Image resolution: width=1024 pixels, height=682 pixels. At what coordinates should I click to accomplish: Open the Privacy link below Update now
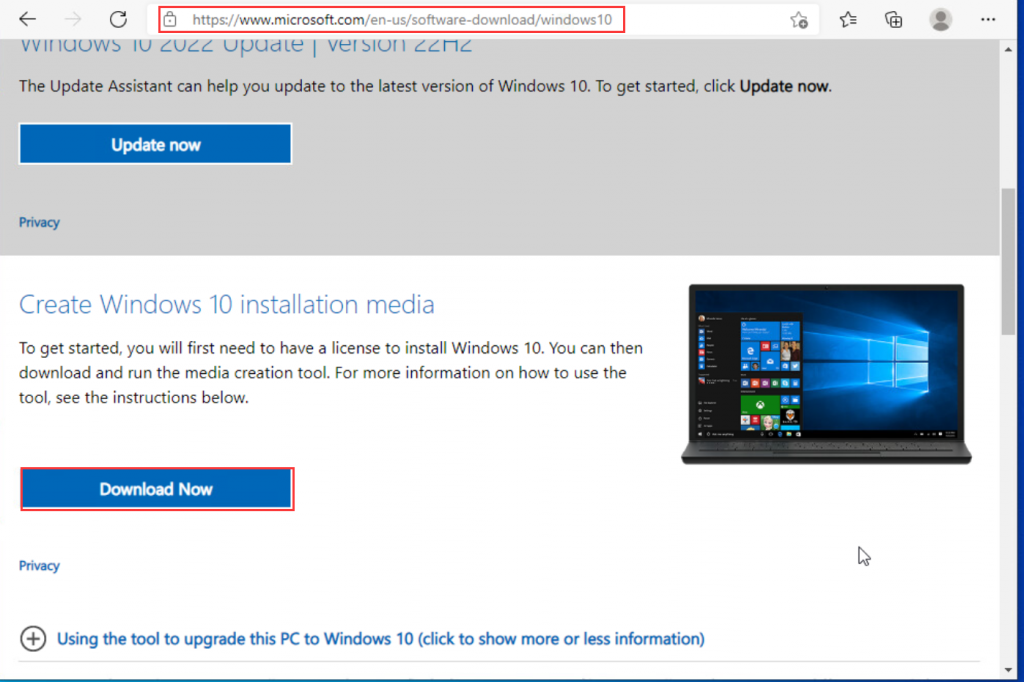coord(39,223)
